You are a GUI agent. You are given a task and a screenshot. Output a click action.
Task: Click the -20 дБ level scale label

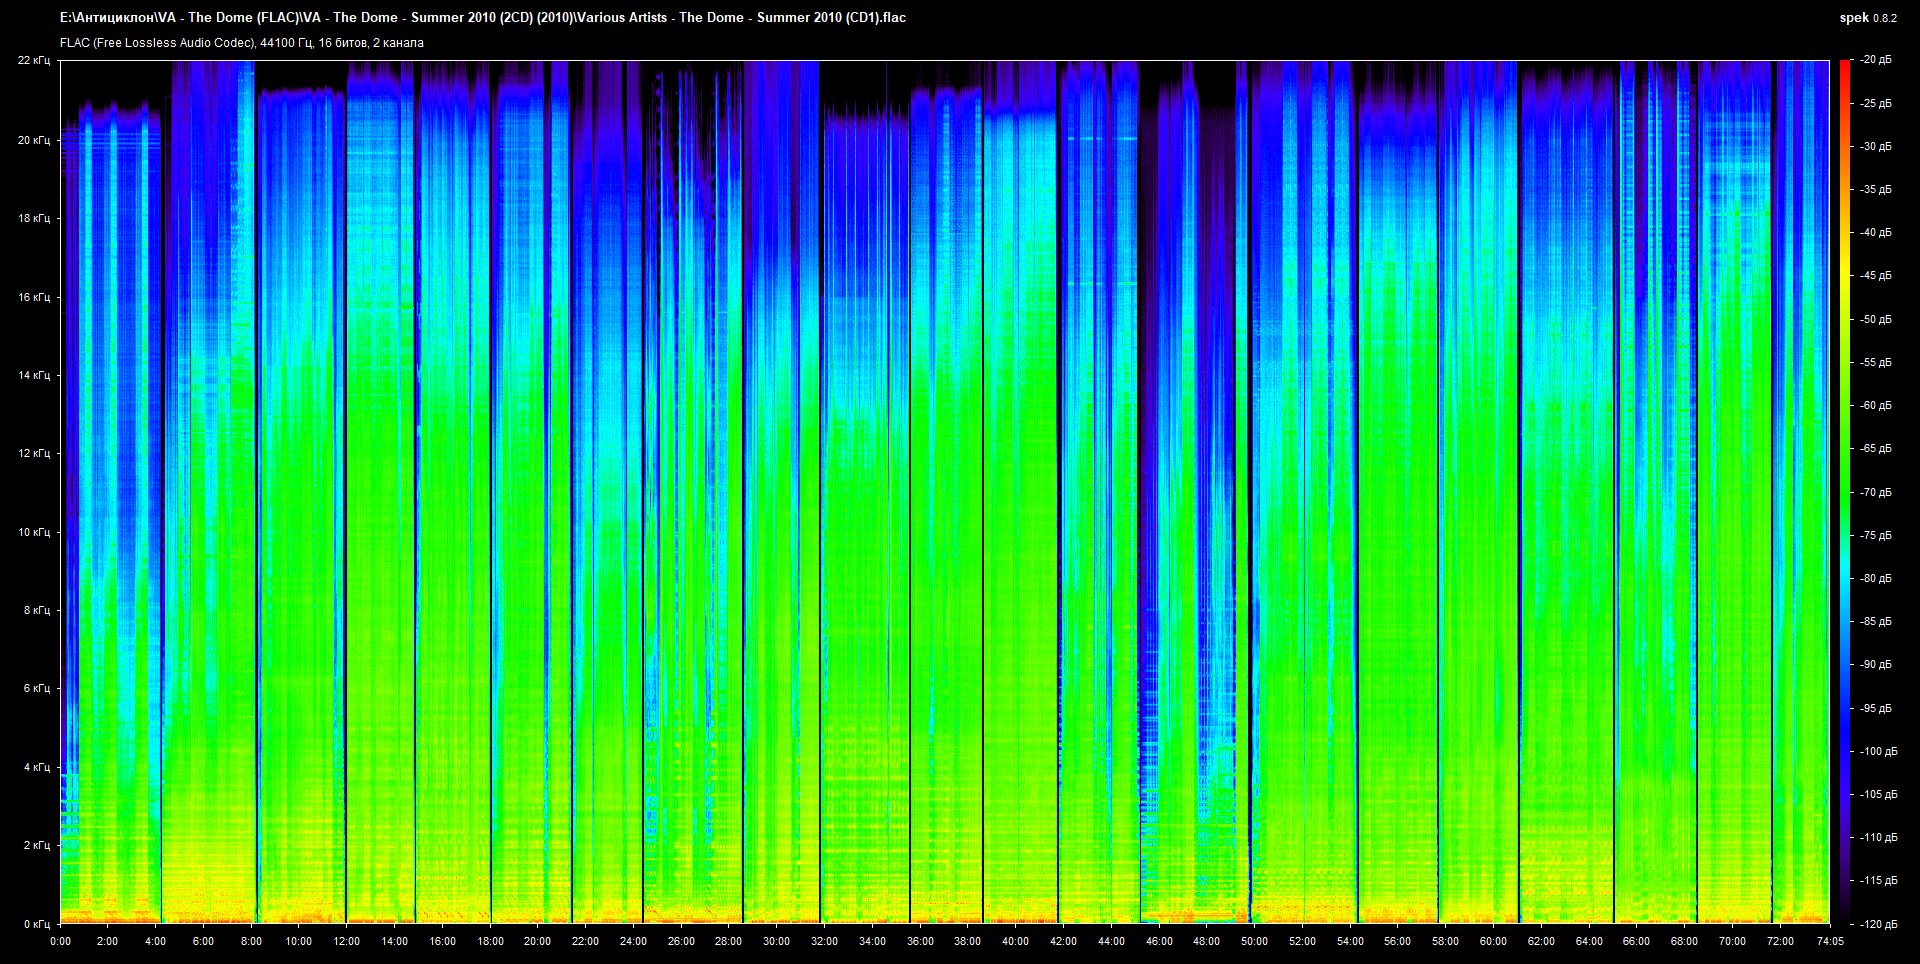[x=1875, y=60]
